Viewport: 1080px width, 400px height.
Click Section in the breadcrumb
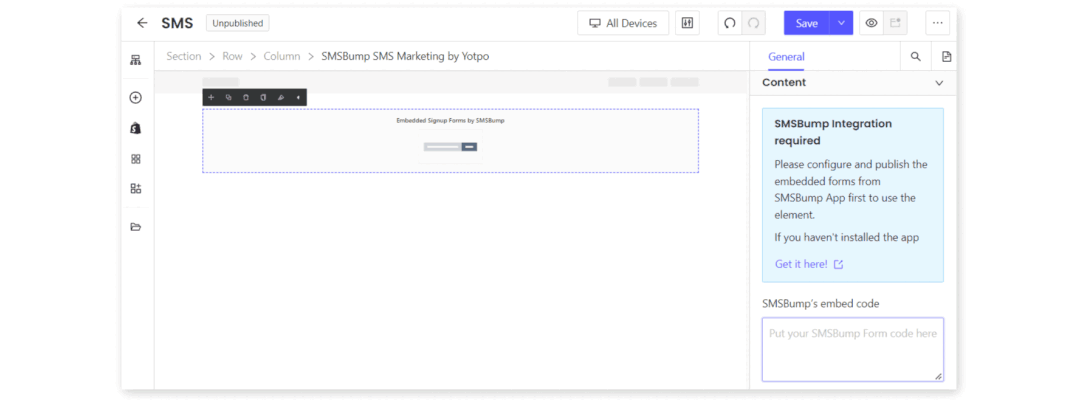184,56
